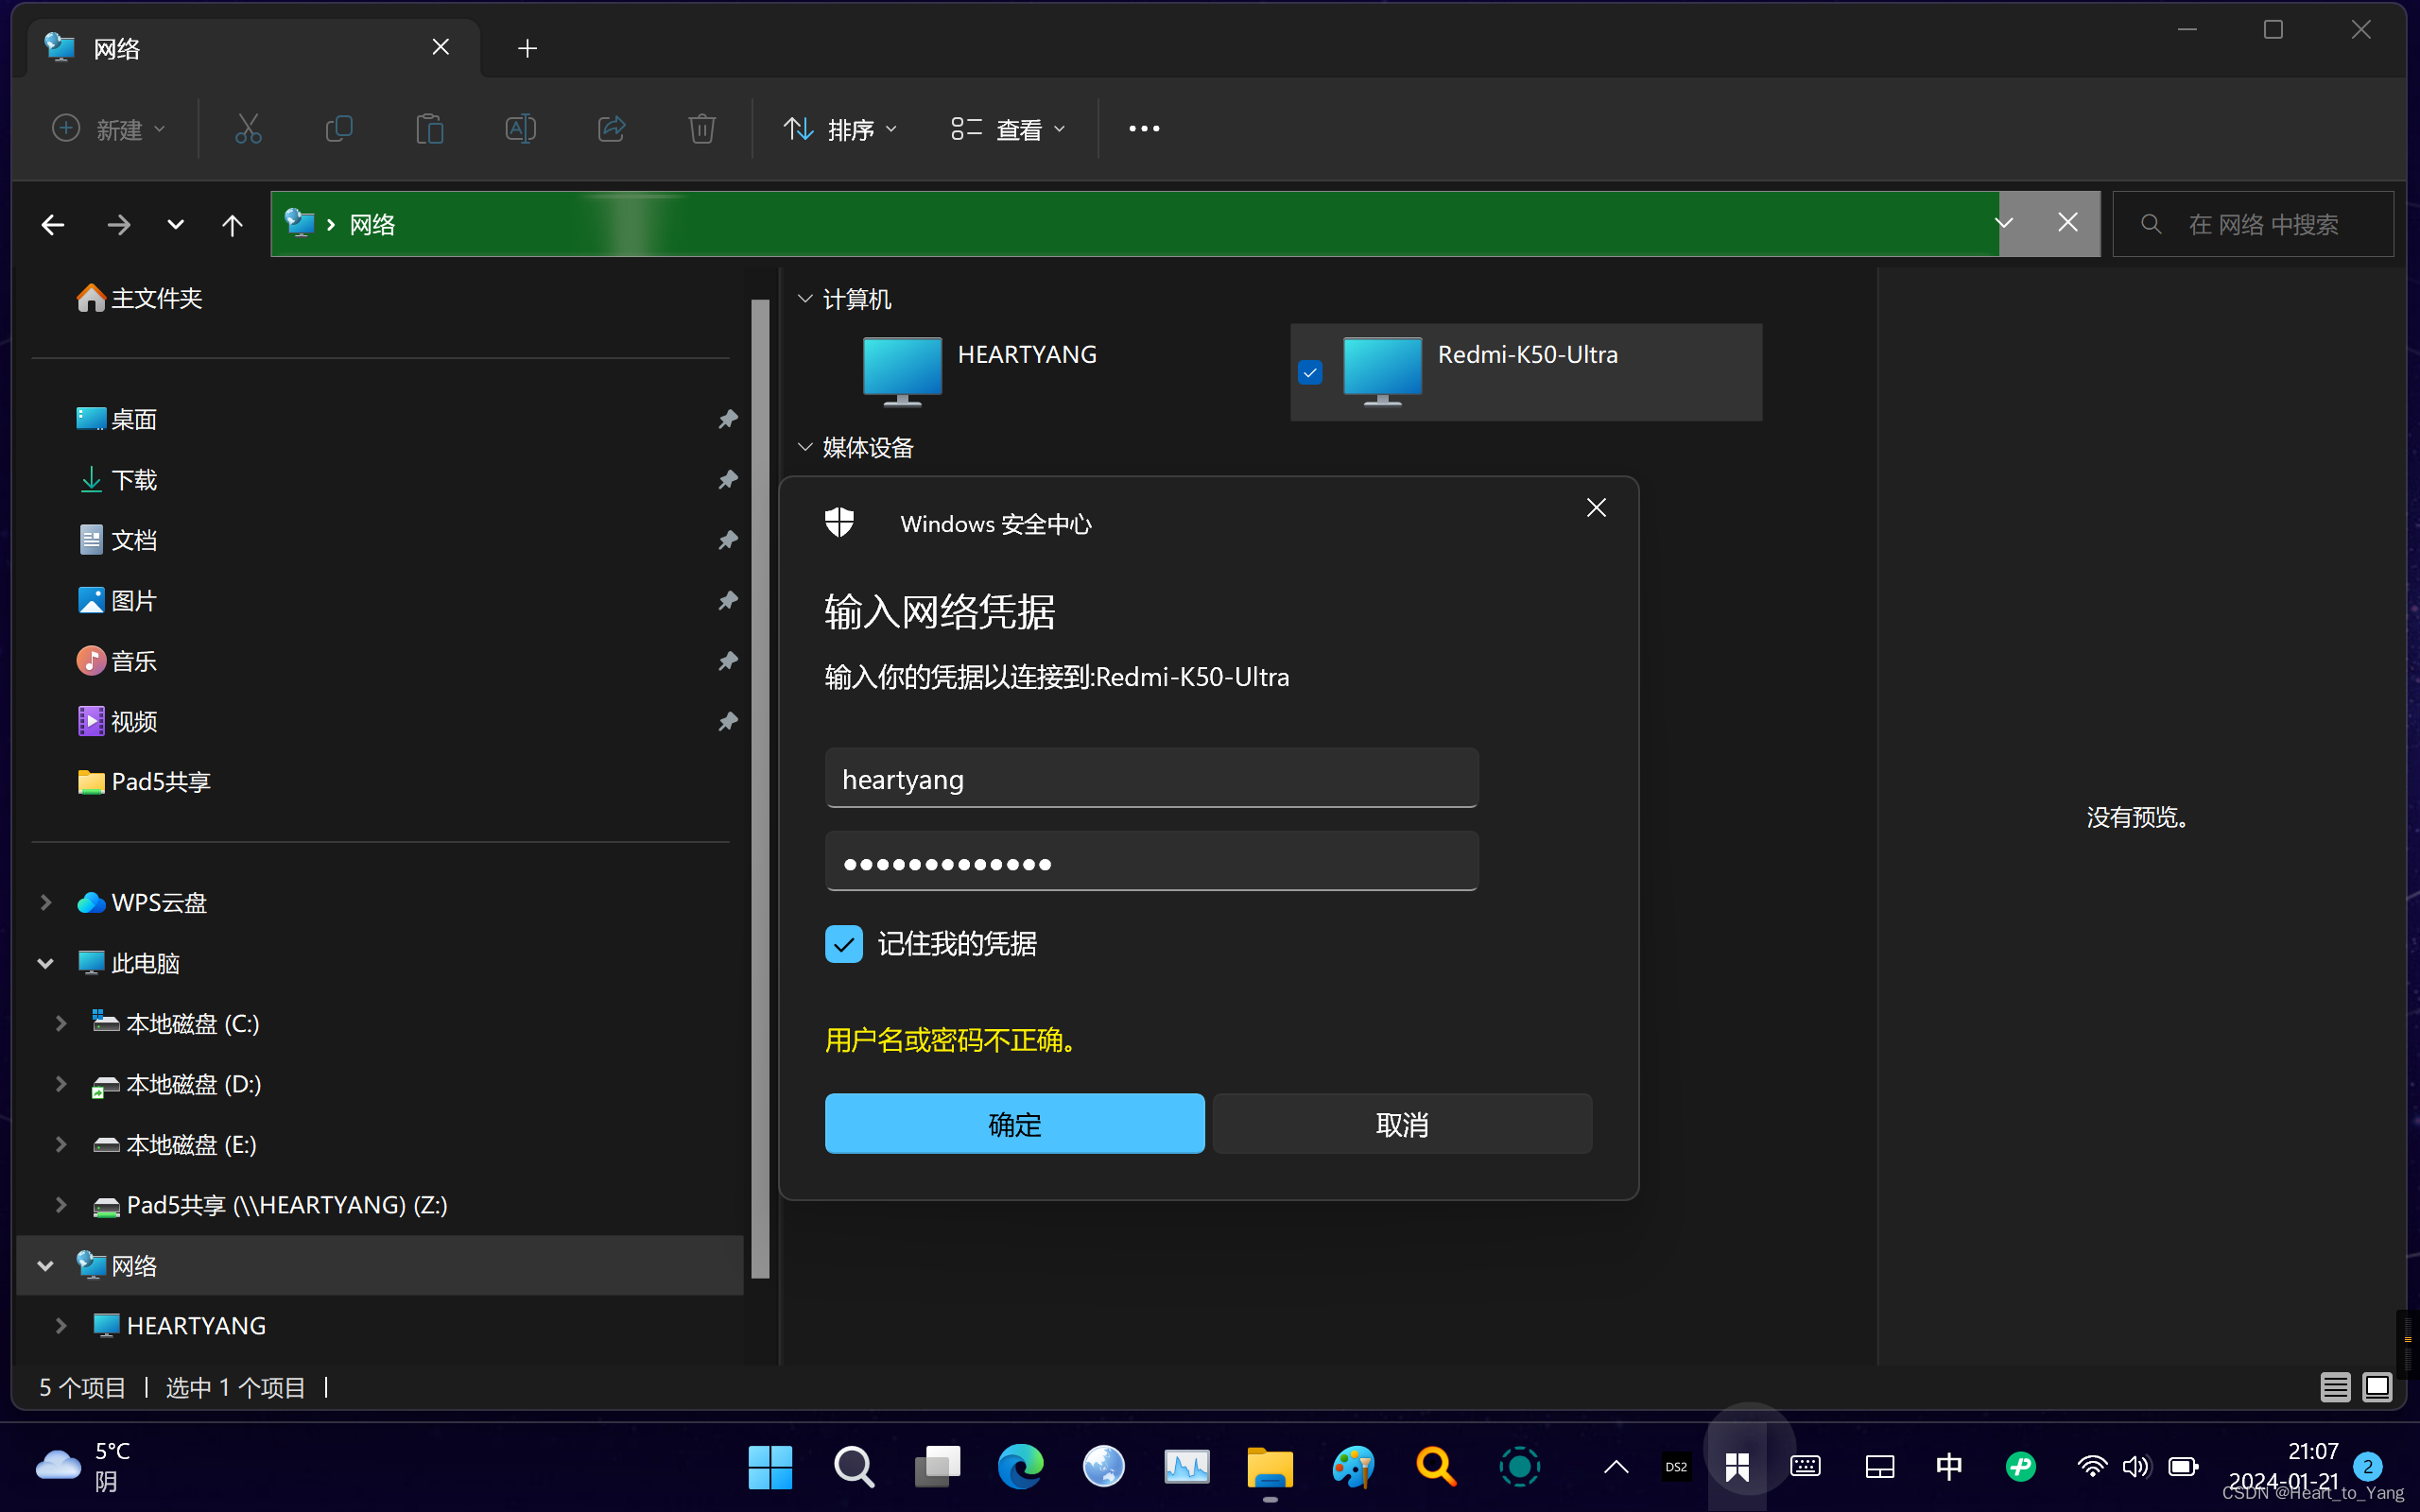Unpin Documents from quick access
The height and width of the screenshot is (1512, 2420).
(728, 540)
